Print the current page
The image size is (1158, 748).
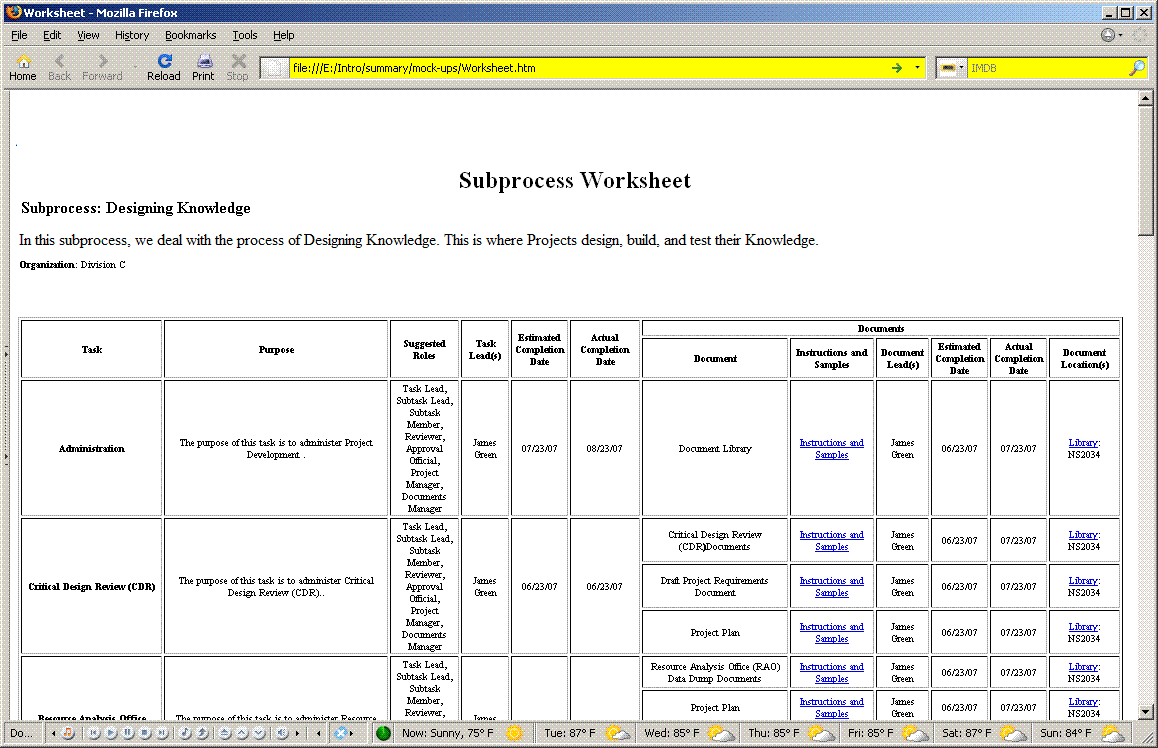(x=203, y=67)
